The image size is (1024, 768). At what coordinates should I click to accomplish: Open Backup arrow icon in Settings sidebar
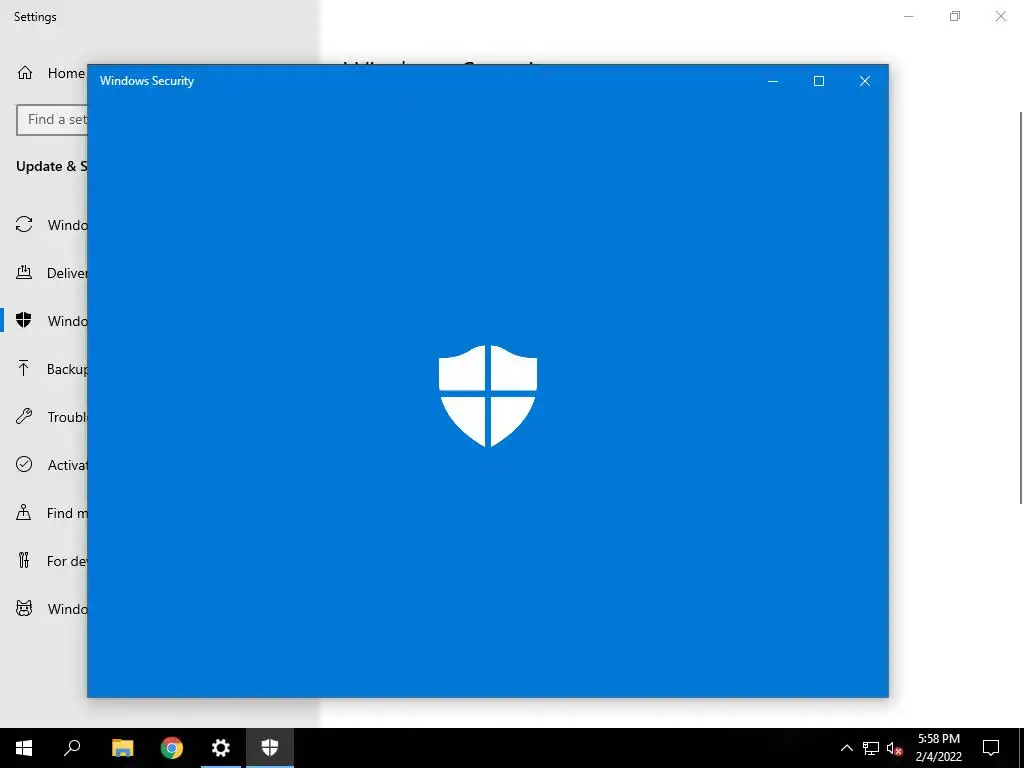click(x=24, y=369)
